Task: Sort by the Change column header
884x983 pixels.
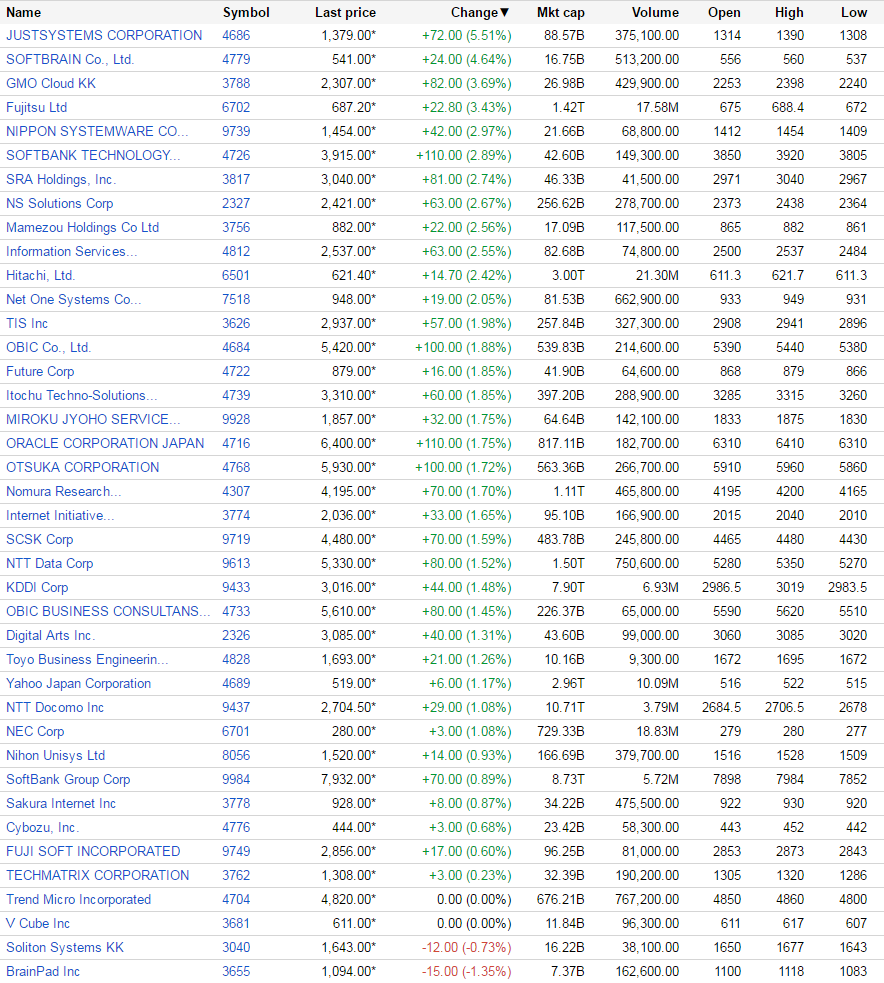Action: coord(480,13)
